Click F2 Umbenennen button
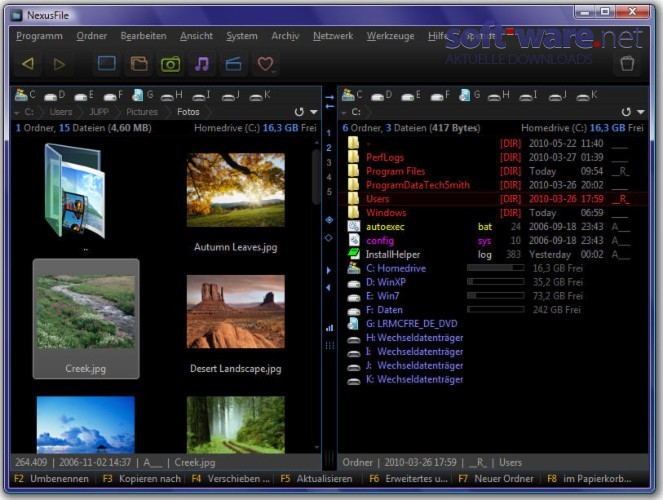This screenshot has height=500, width=663. point(52,479)
